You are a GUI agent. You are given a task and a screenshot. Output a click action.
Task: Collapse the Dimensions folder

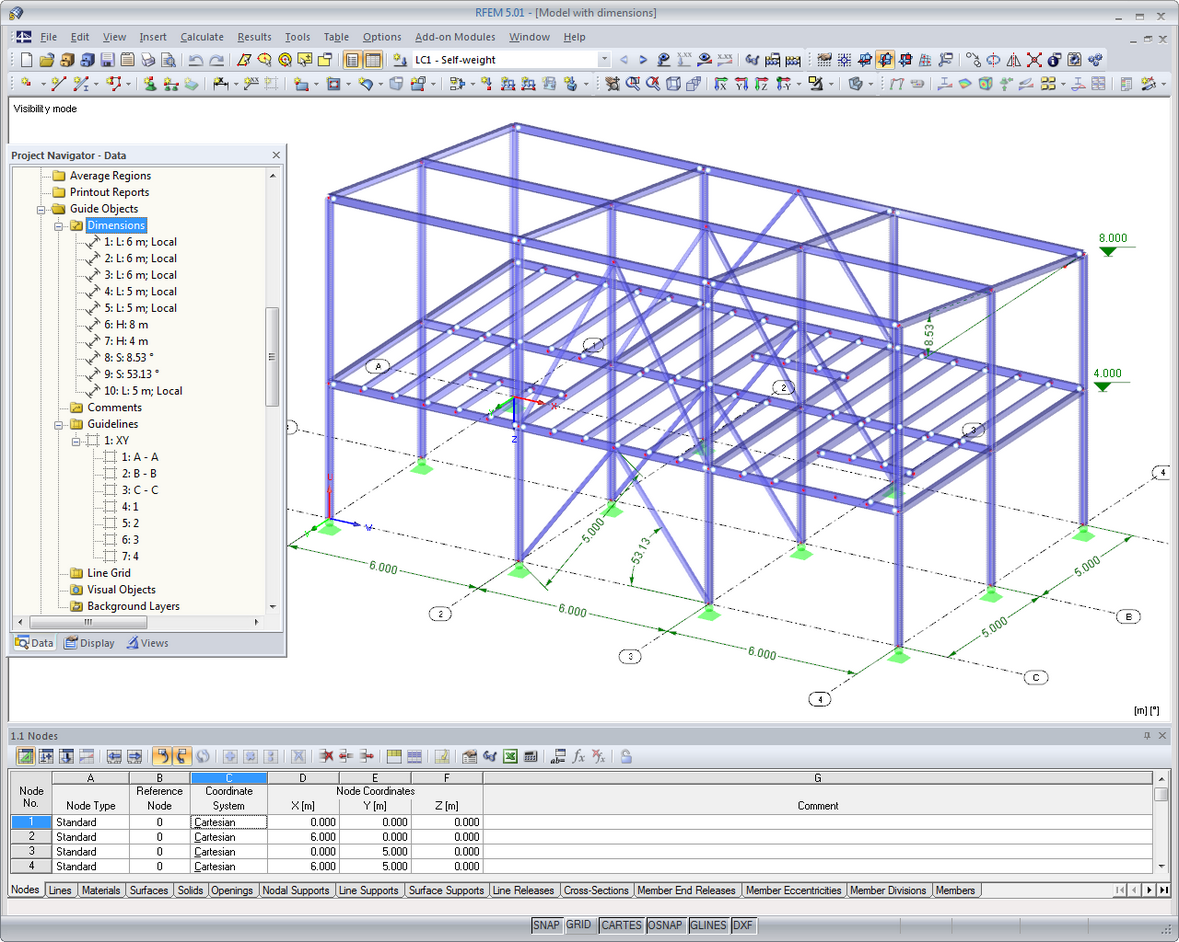59,226
